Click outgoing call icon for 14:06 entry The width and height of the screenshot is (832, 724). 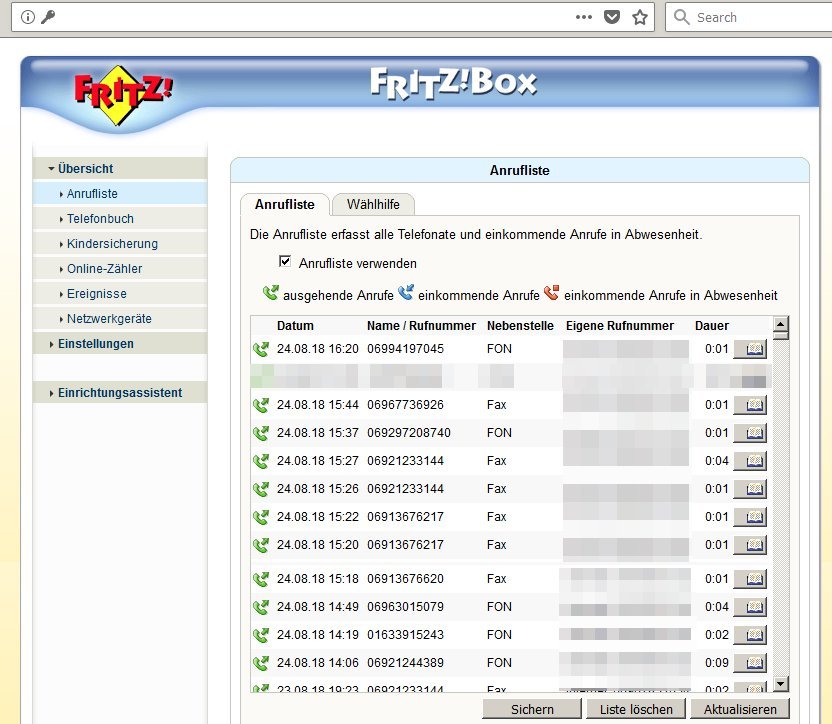[x=261, y=663]
